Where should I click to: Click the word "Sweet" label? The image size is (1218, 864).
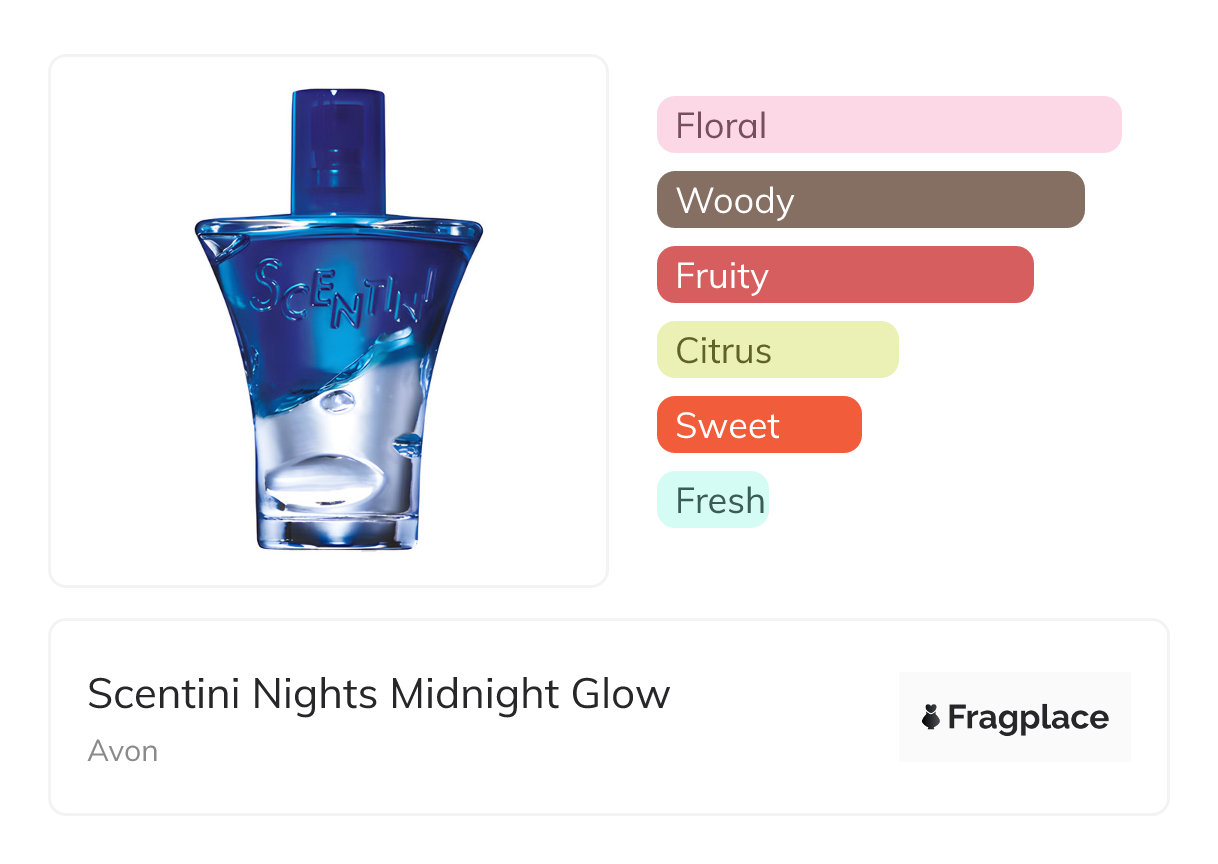pyautogui.click(x=727, y=426)
